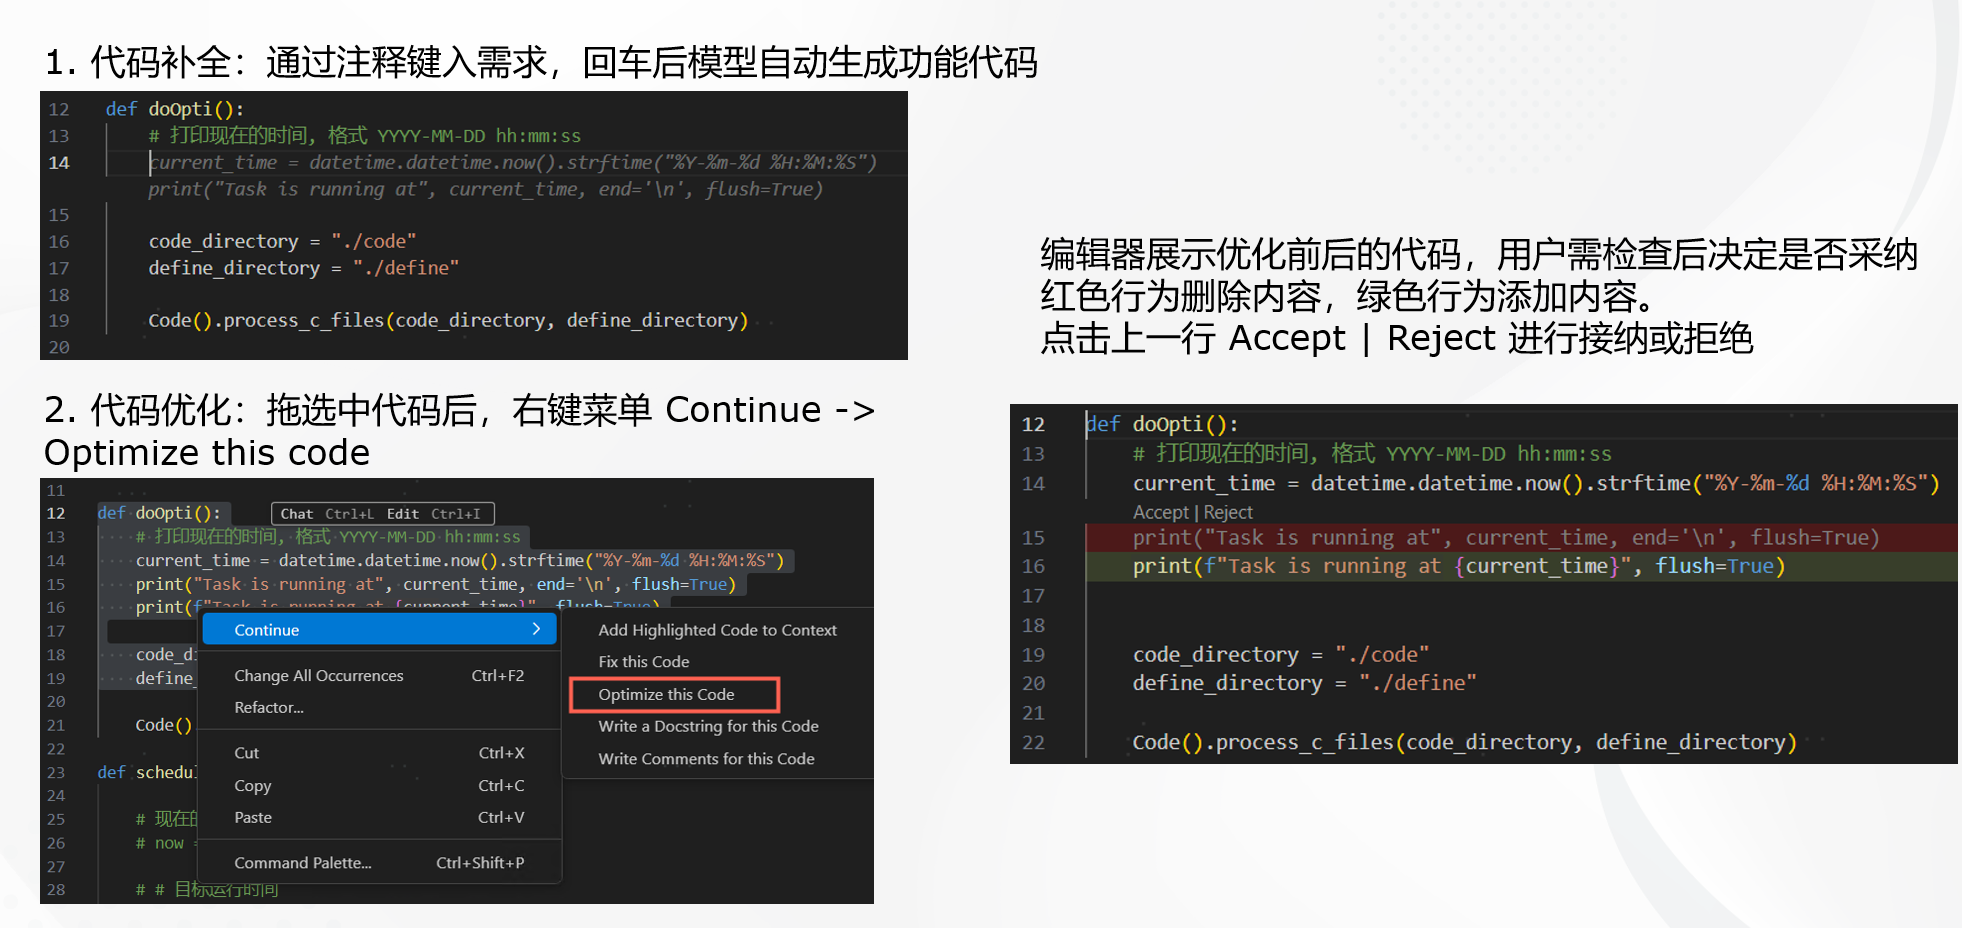Click '# now' comment on line 26
Image resolution: width=1962 pixels, height=928 pixels.
[160, 844]
